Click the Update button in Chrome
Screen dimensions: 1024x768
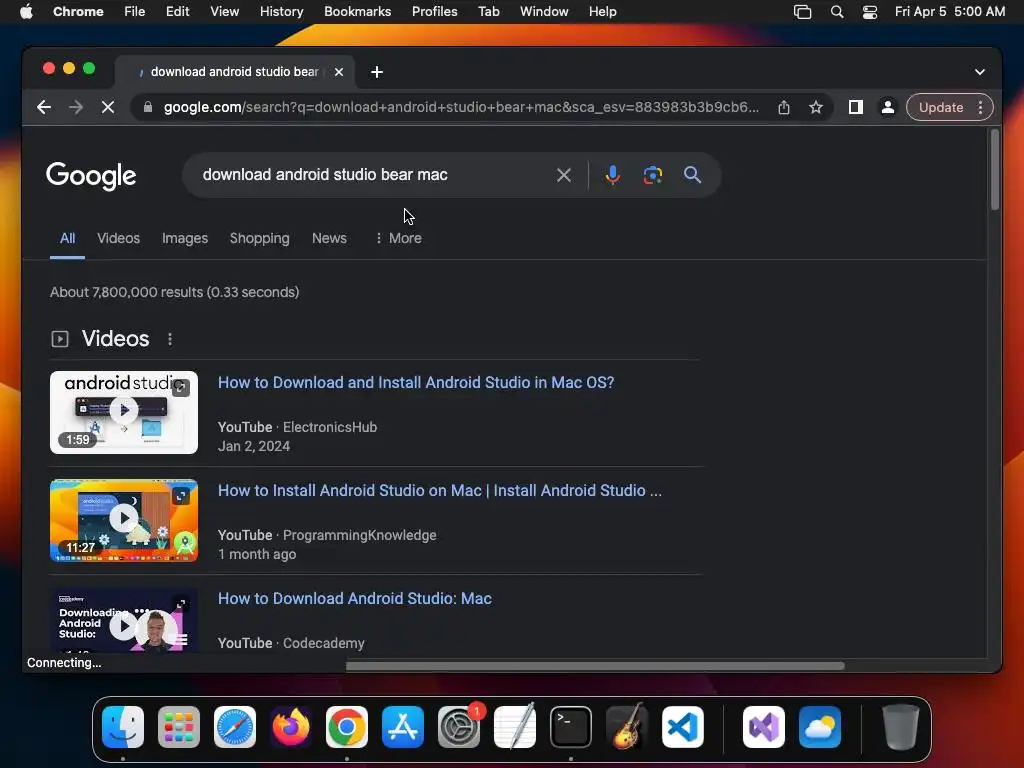coord(940,107)
